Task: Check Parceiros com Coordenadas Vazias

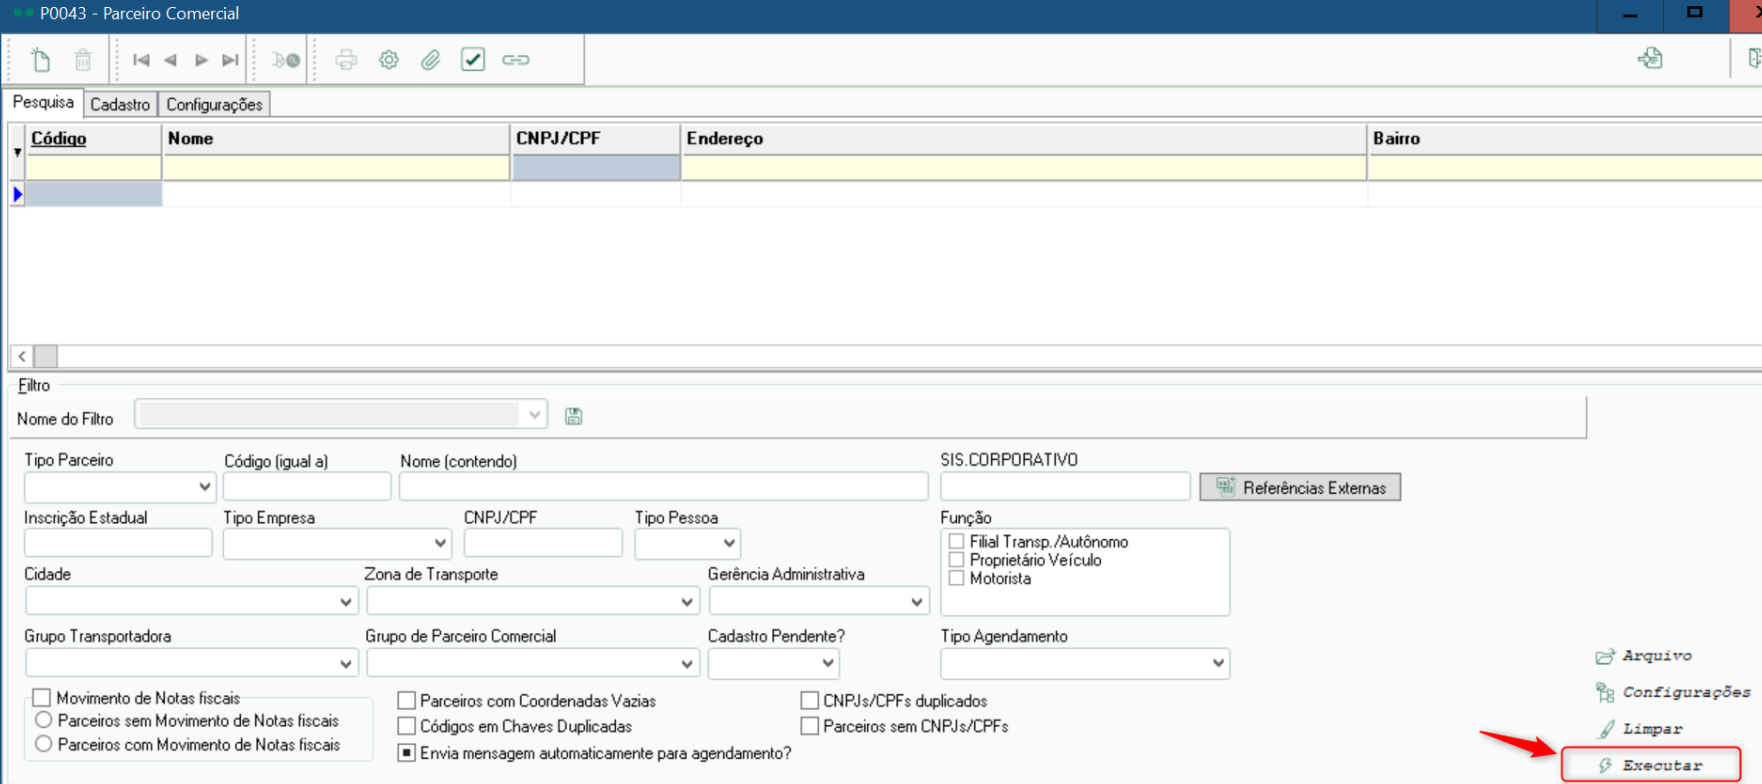Action: tap(407, 700)
